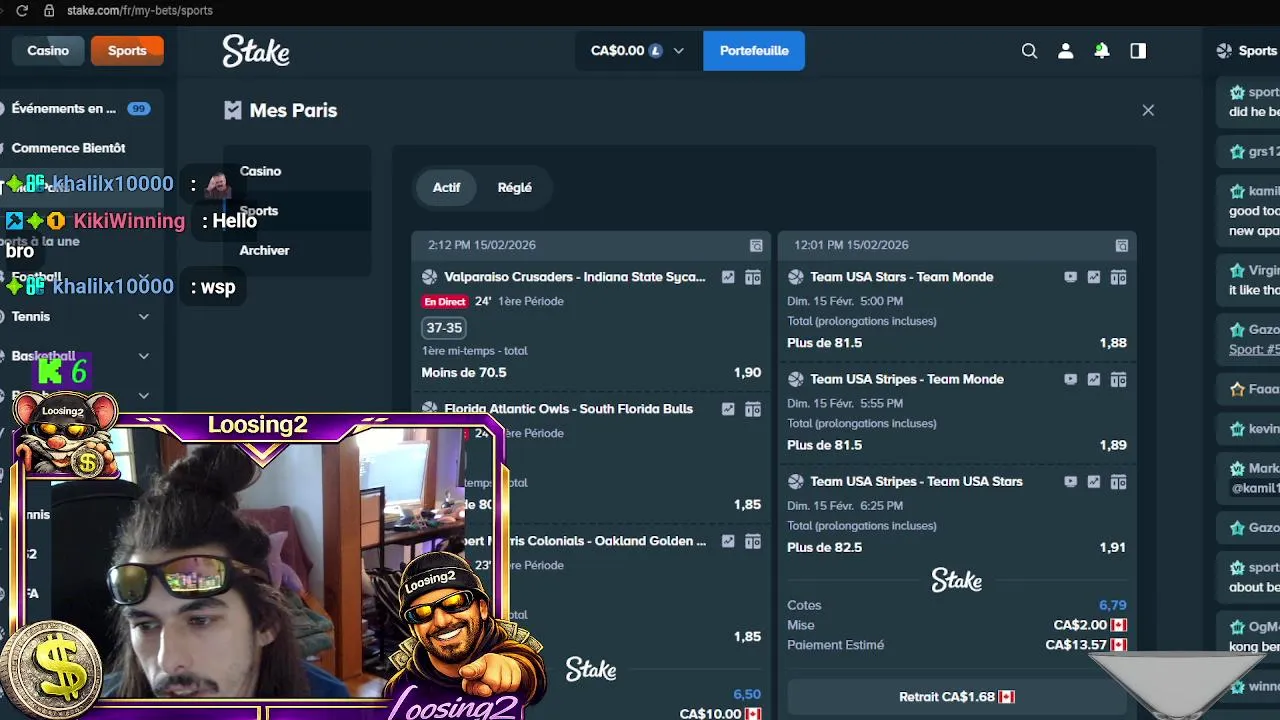Click the Stake logo in the header
The width and height of the screenshot is (1280, 720).
(256, 51)
